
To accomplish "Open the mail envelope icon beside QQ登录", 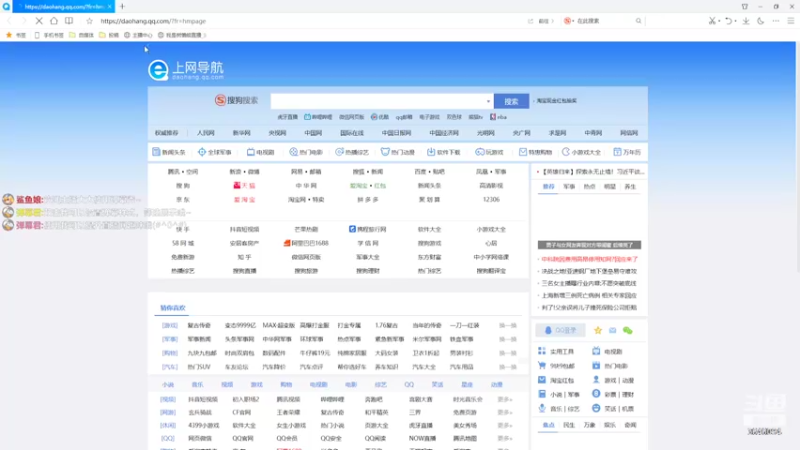I will coord(613,331).
